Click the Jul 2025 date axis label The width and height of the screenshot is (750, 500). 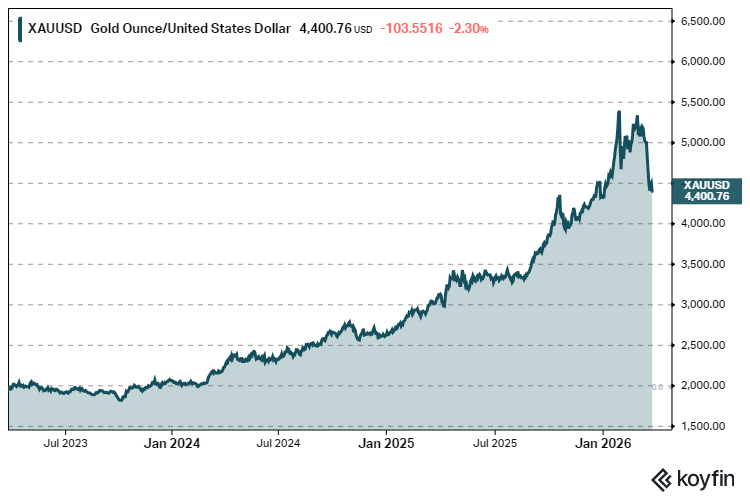coord(494,441)
